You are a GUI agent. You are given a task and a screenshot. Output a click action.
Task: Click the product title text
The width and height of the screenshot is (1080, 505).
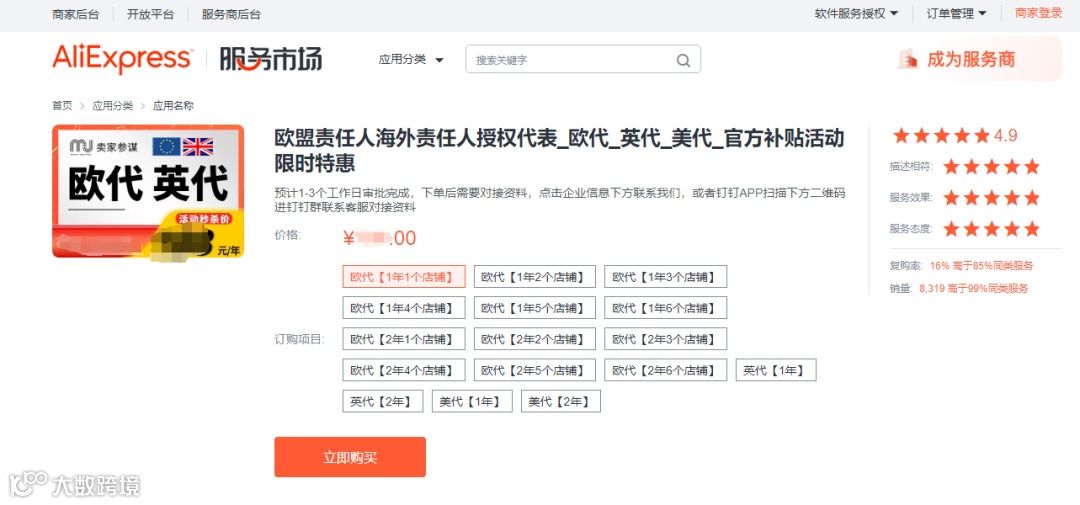(x=559, y=152)
